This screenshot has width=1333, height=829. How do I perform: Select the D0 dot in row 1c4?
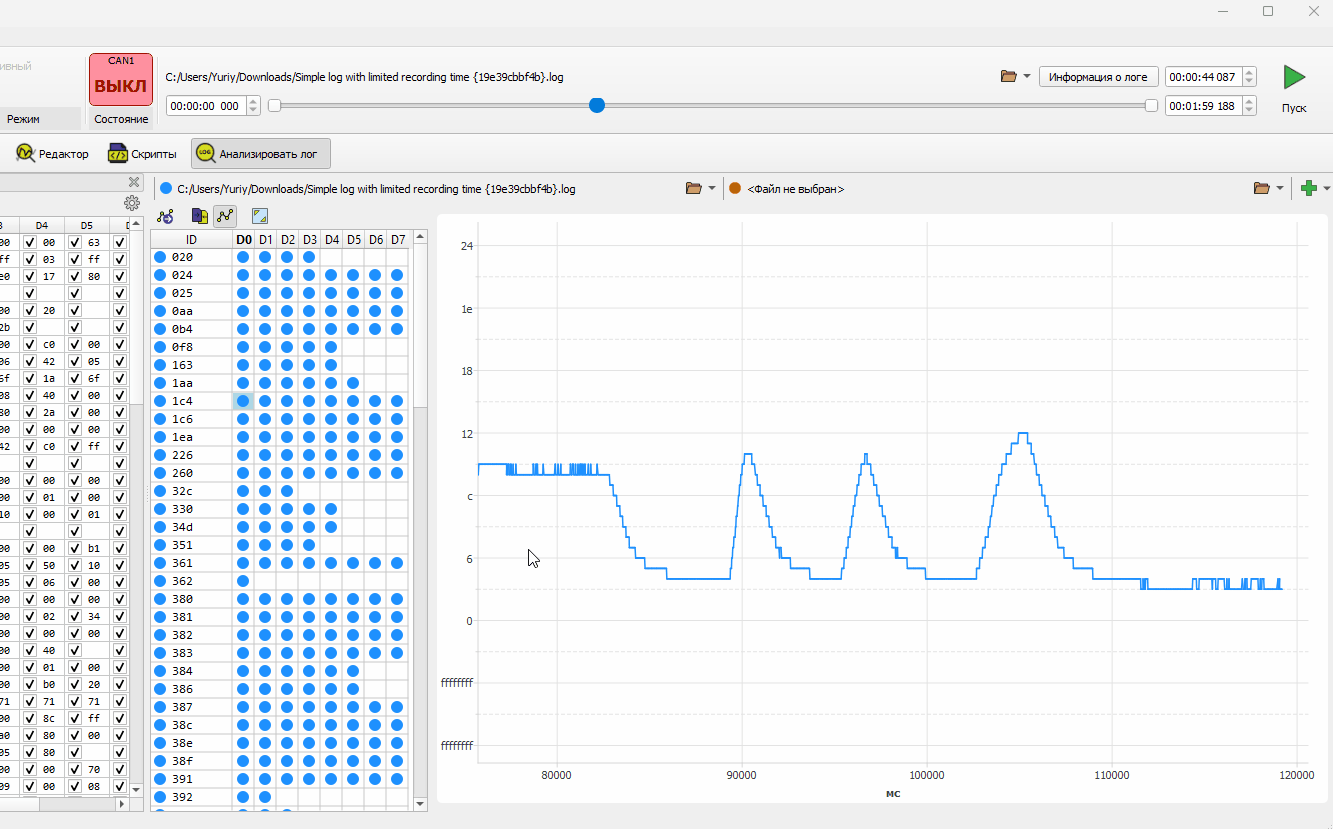(243, 401)
